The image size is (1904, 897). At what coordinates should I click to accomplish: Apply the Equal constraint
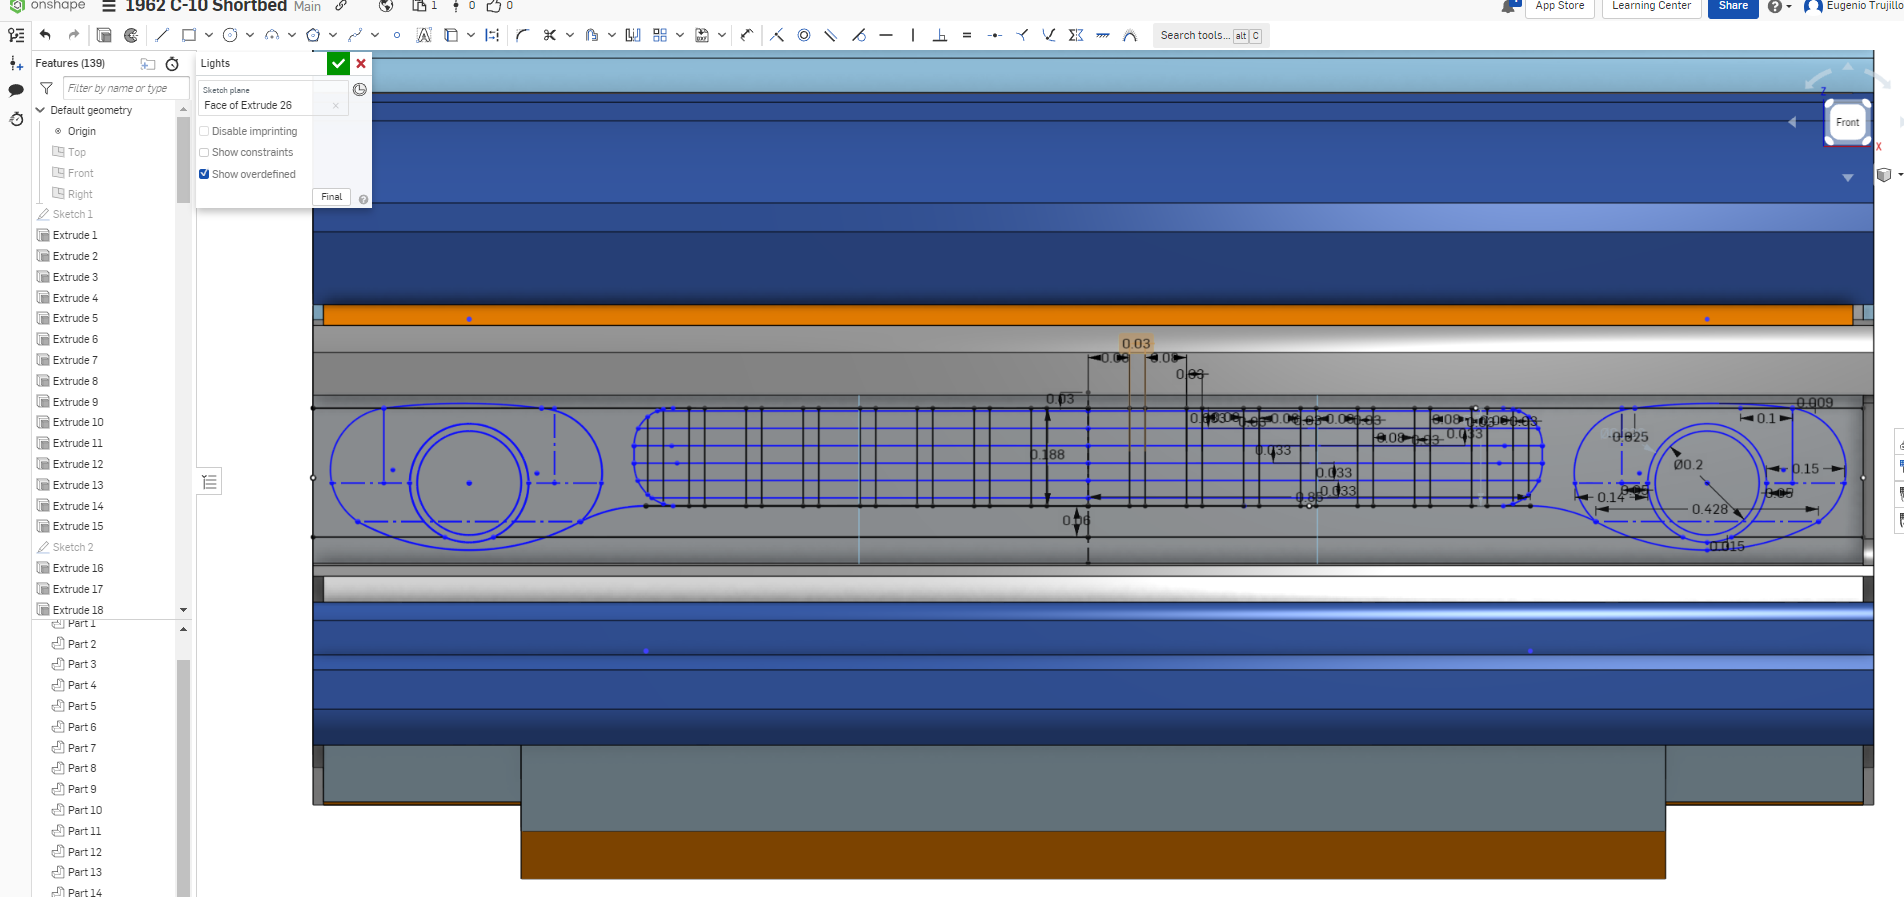click(x=967, y=35)
